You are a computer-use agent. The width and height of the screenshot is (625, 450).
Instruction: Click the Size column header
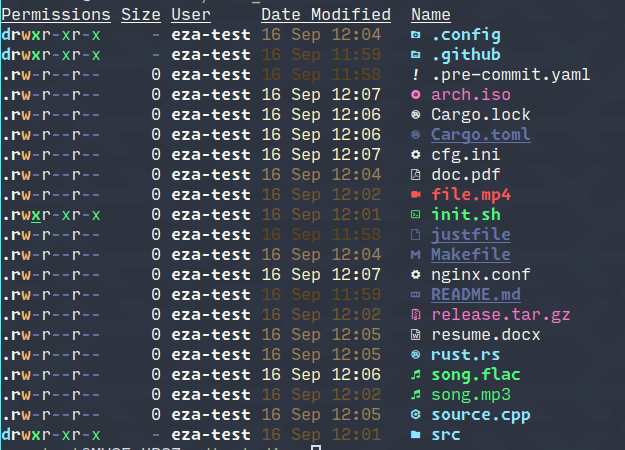click(141, 15)
